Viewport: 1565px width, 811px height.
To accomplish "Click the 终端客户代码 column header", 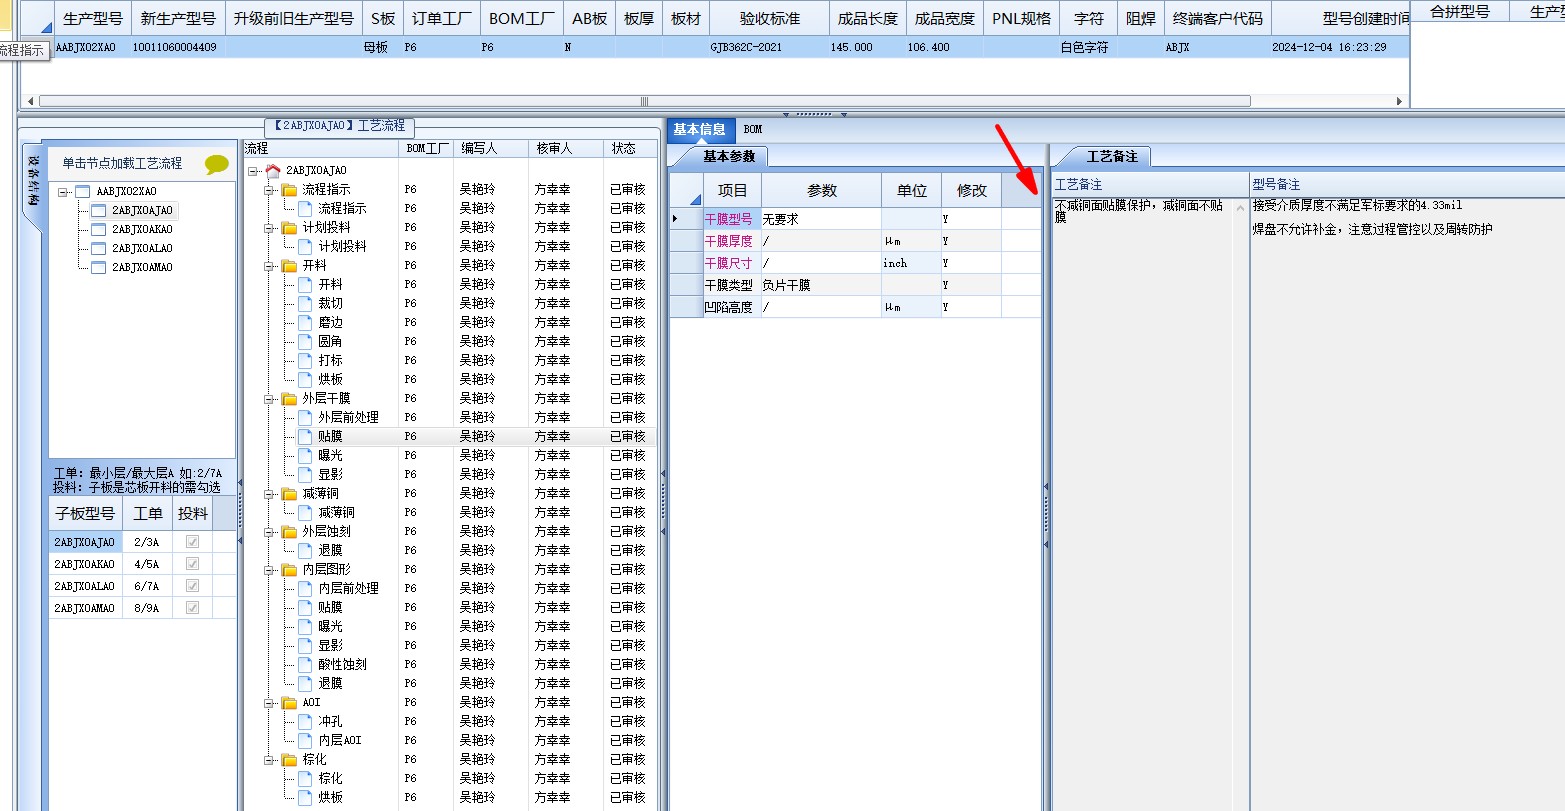I will 1217,19.
